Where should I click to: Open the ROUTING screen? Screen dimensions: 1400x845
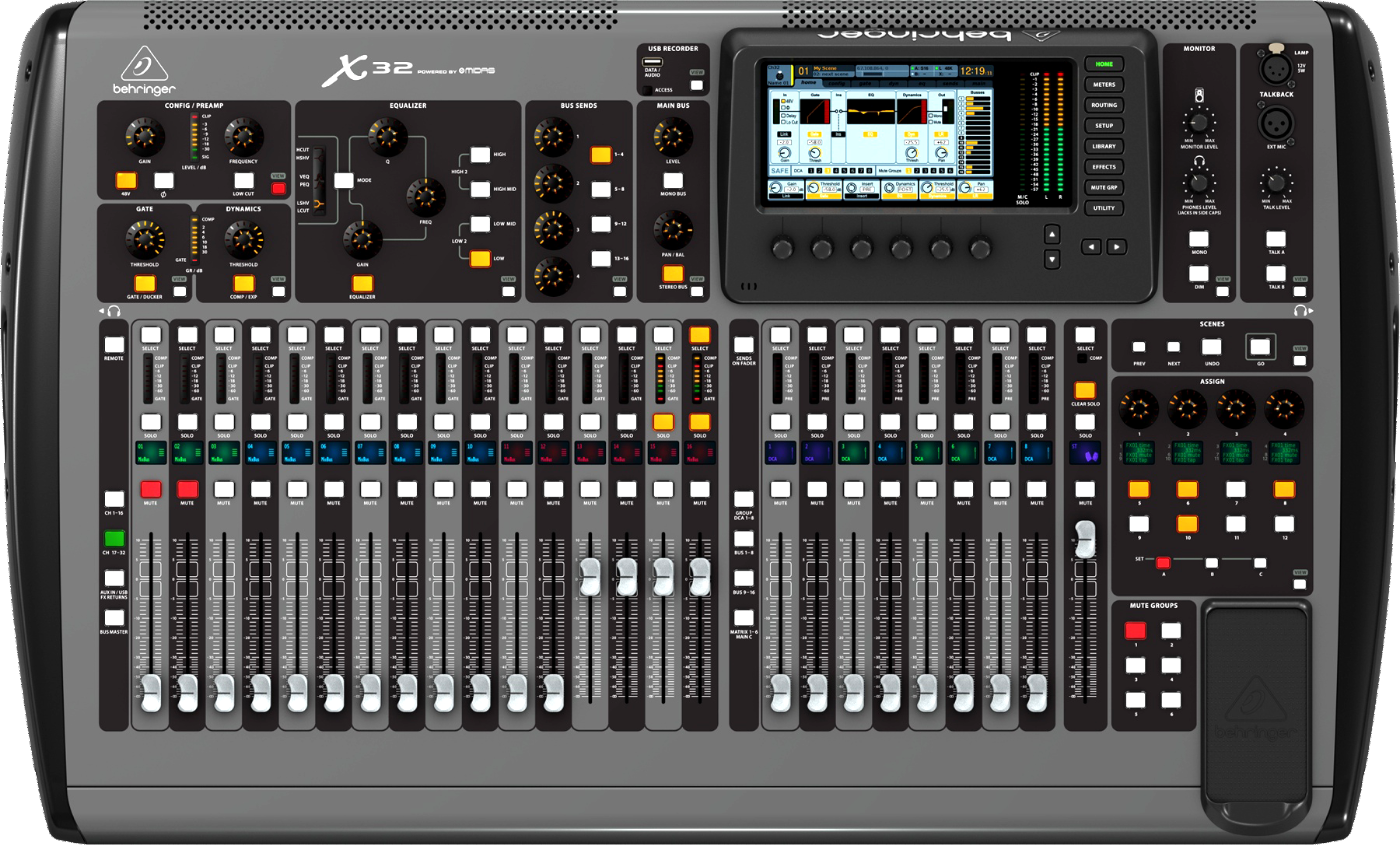point(1105,104)
